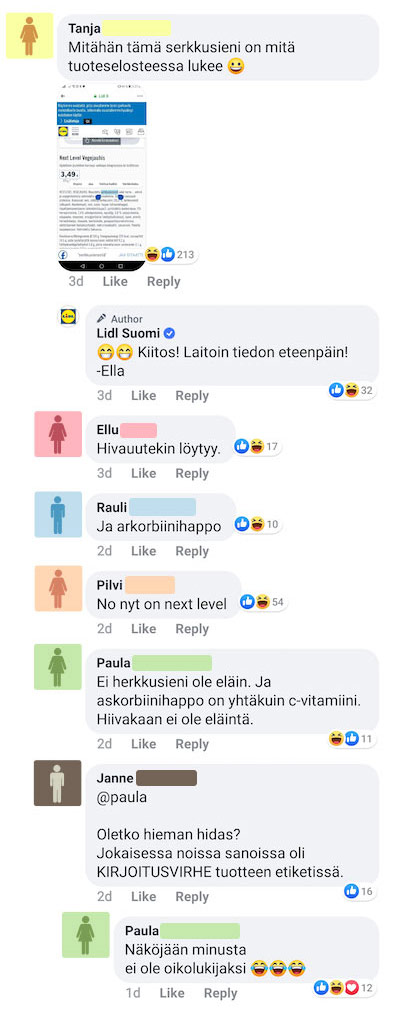Like Ellu's Hivauutekin comment
This screenshot has height=1015, width=405.
pyautogui.click(x=144, y=473)
